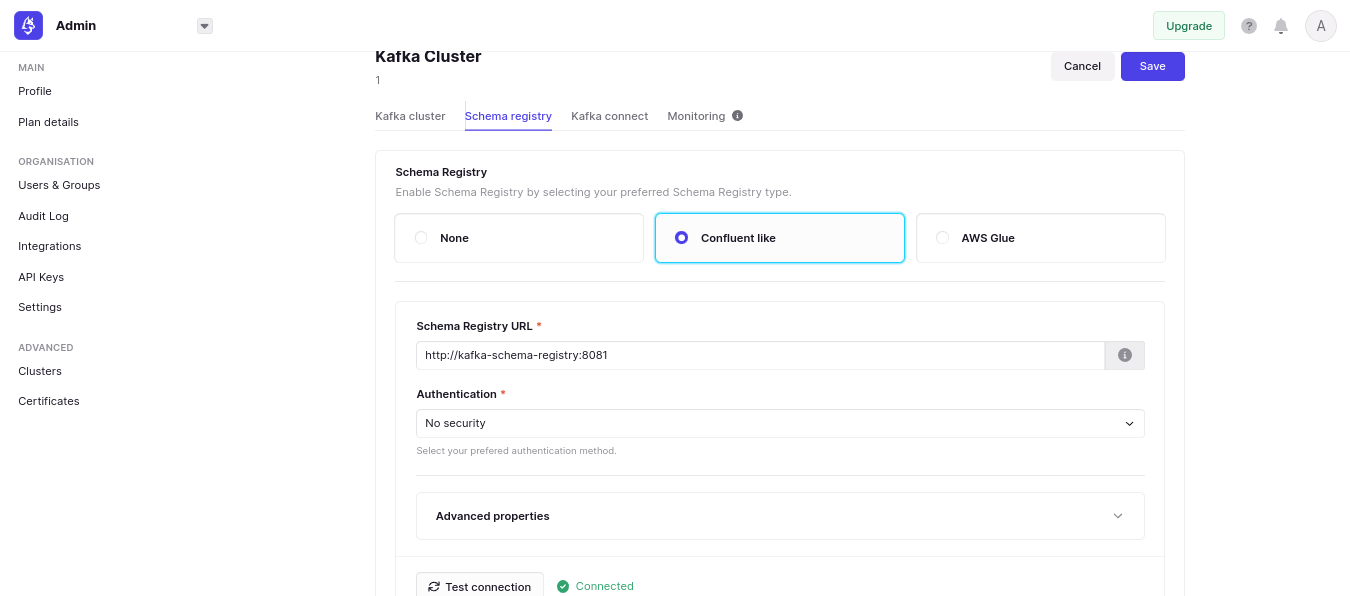Screen dimensions: 1350x596
Task: Open the Authentication dropdown
Action: 780,423
